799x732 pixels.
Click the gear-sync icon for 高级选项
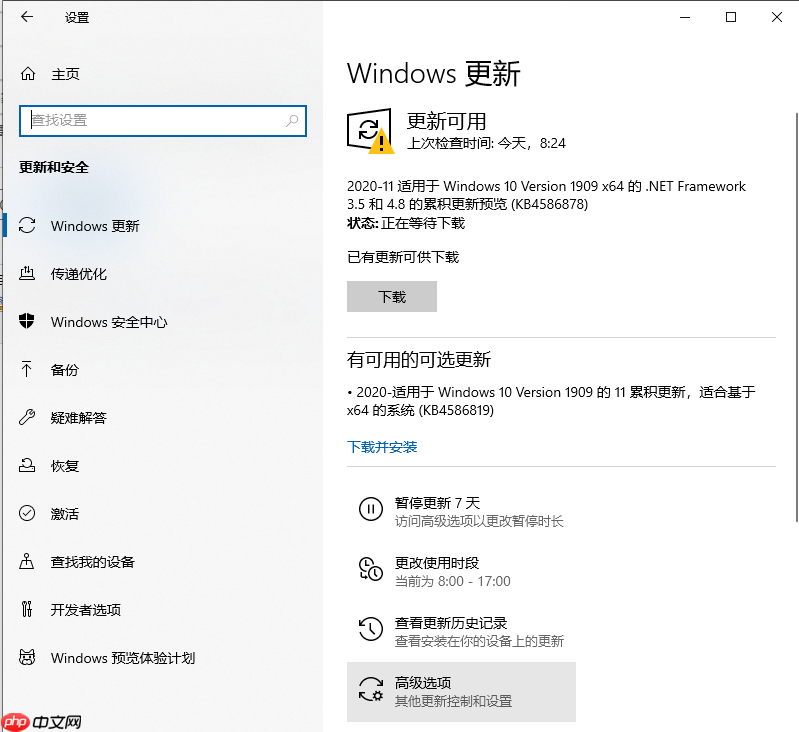pos(370,689)
